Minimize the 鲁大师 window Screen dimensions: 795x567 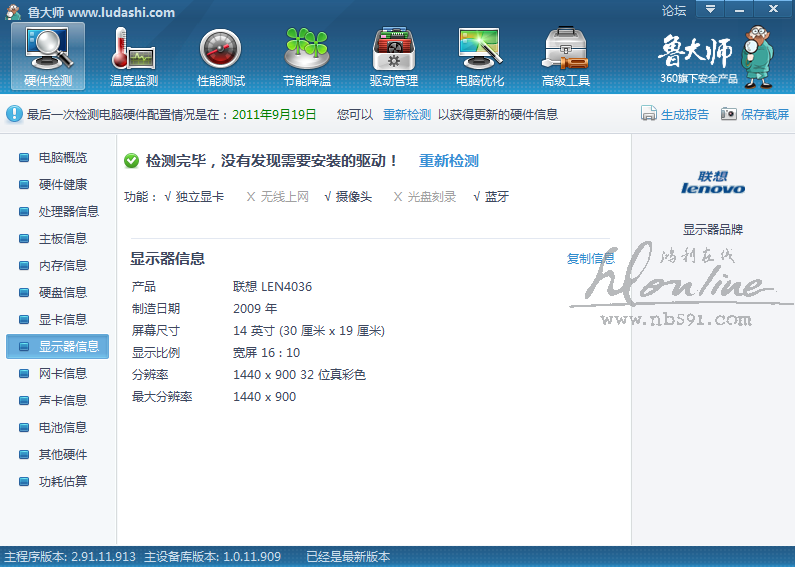[739, 9]
